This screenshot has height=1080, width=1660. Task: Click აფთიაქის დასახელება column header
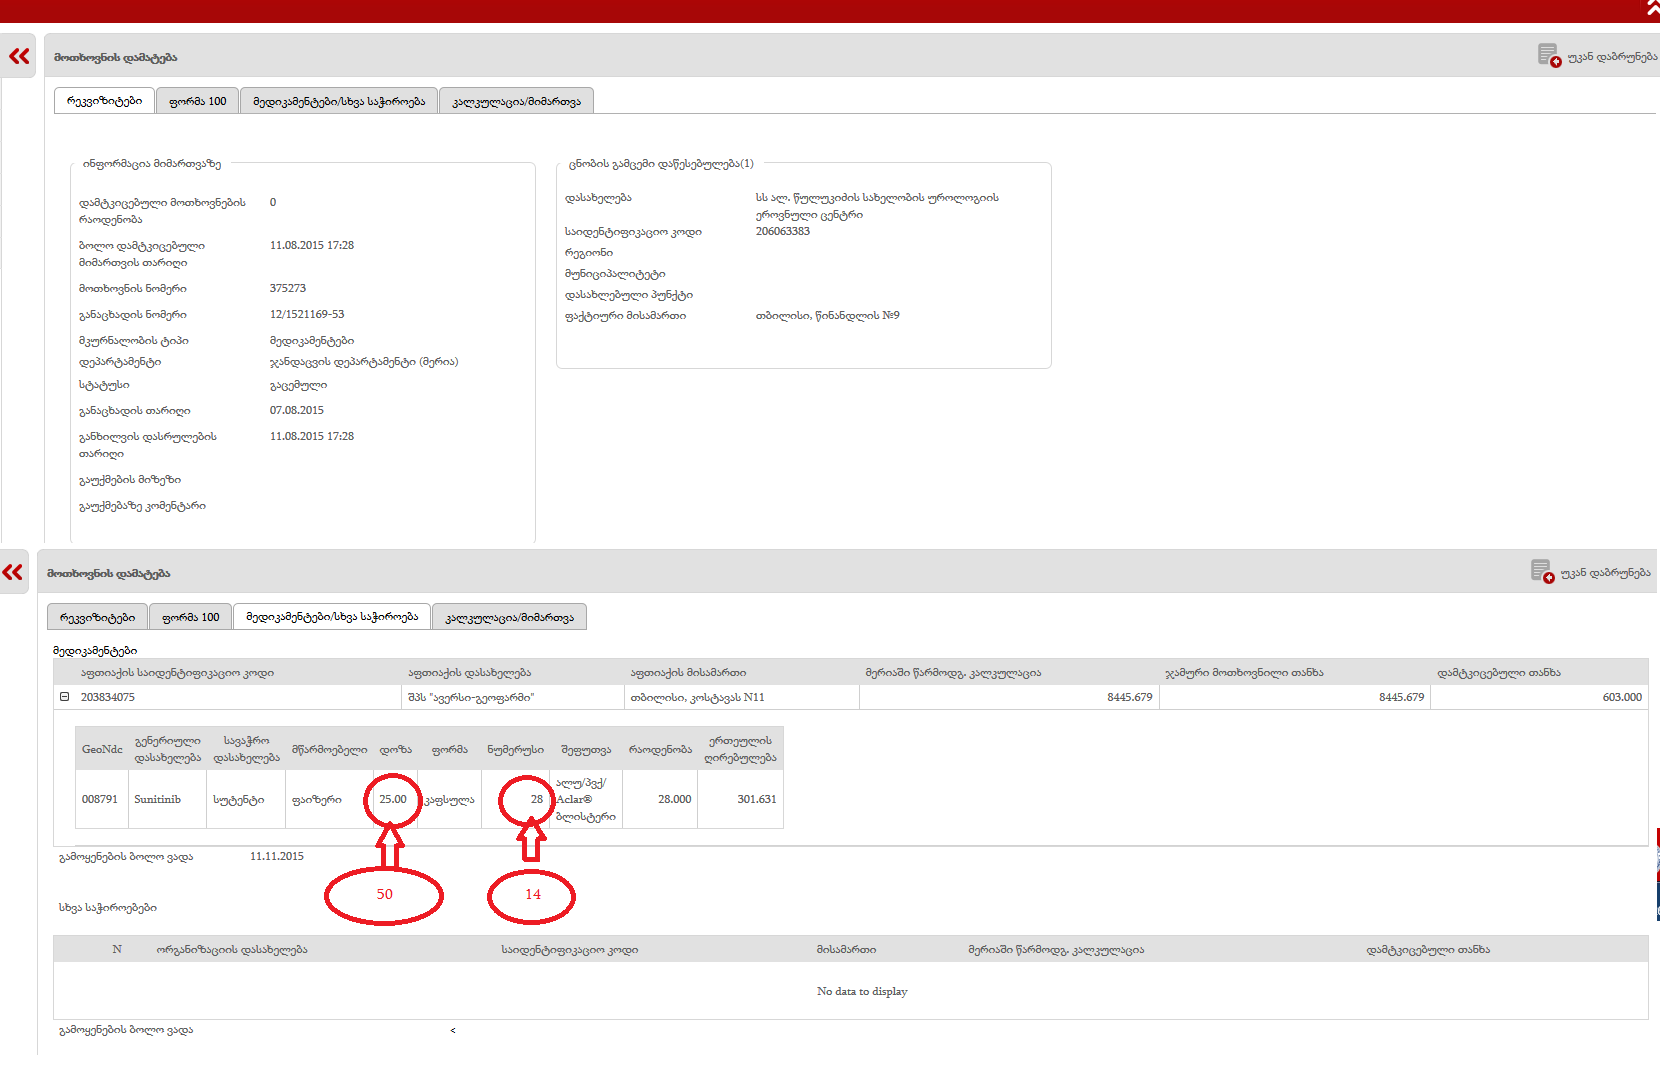469,673
